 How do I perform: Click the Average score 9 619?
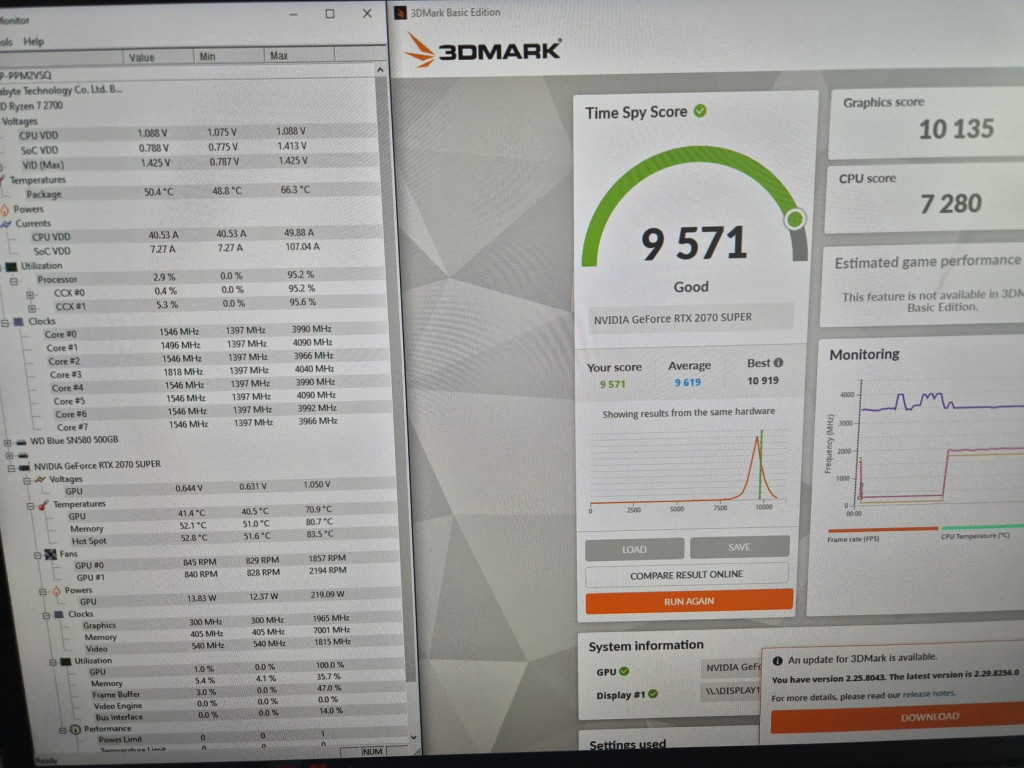[x=688, y=383]
